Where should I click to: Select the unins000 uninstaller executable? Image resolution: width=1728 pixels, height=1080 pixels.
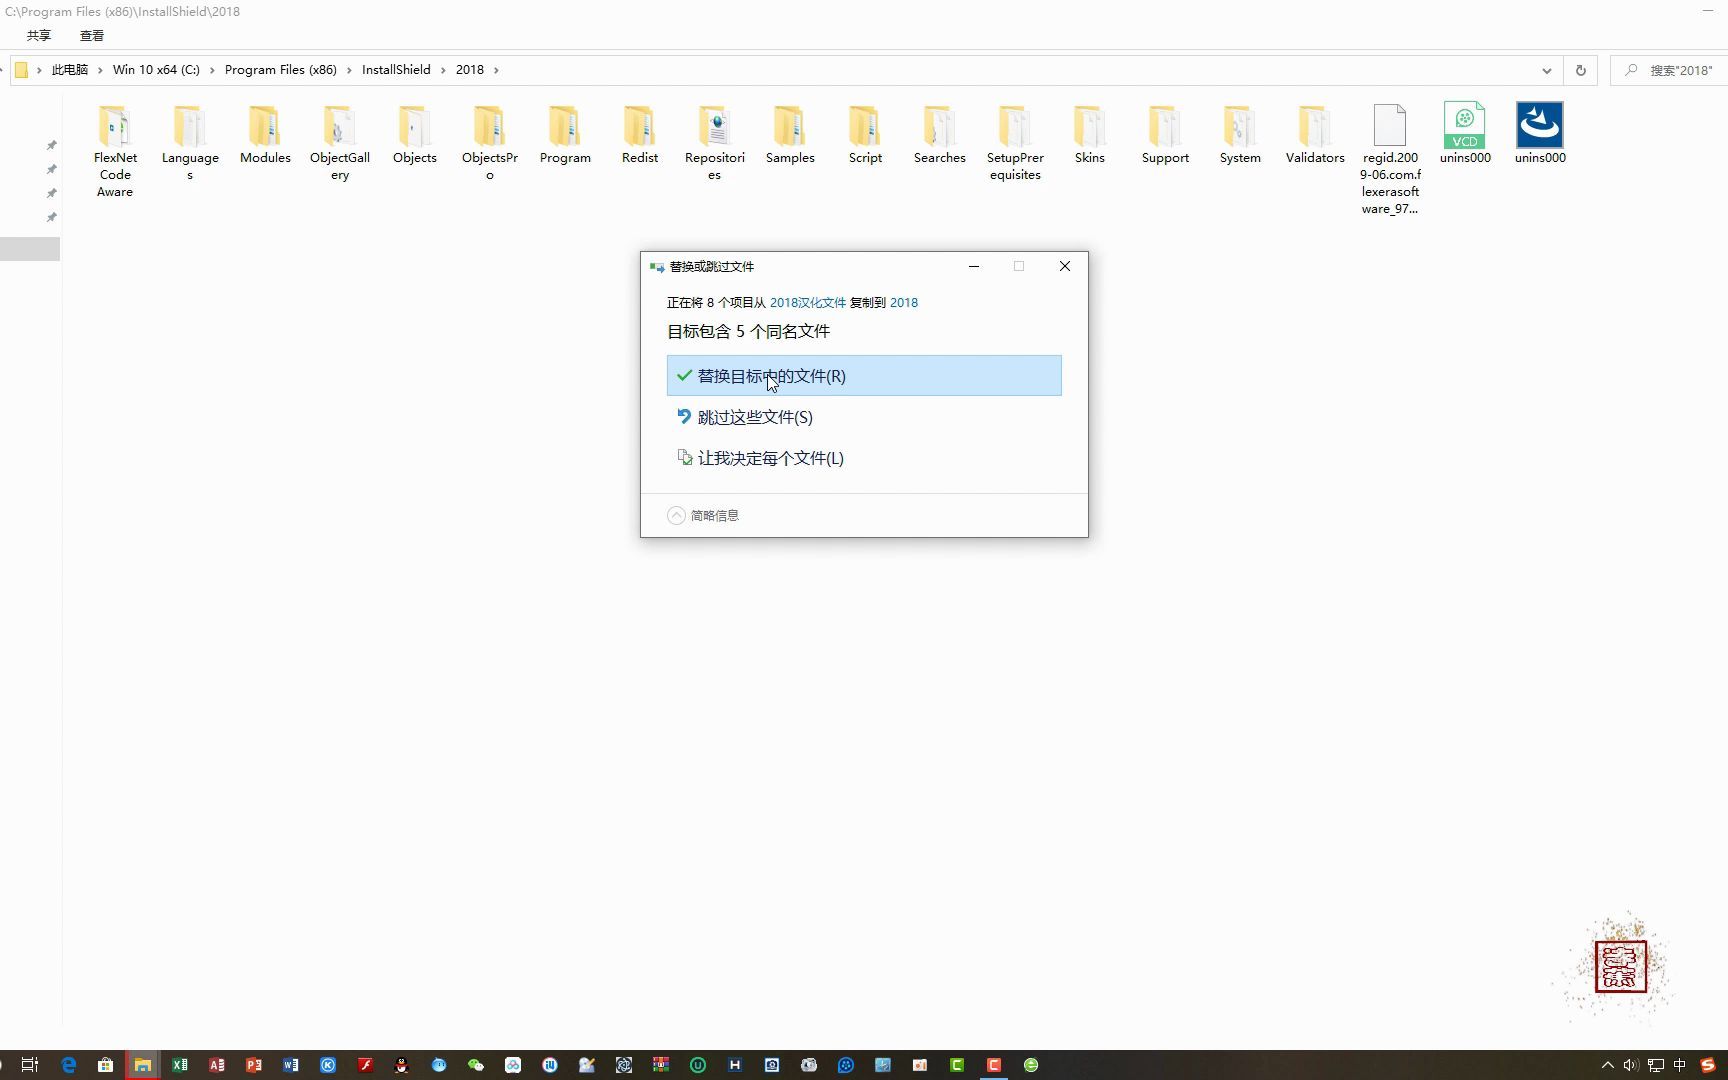[1540, 134]
